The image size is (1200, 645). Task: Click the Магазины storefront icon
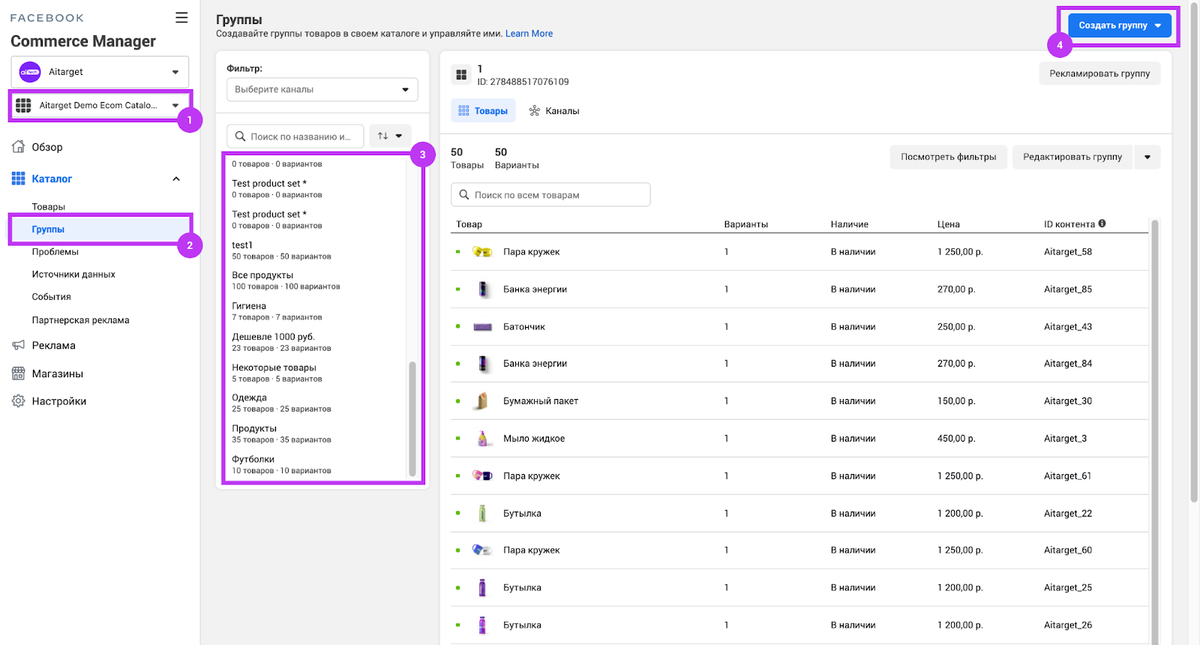click(x=18, y=373)
